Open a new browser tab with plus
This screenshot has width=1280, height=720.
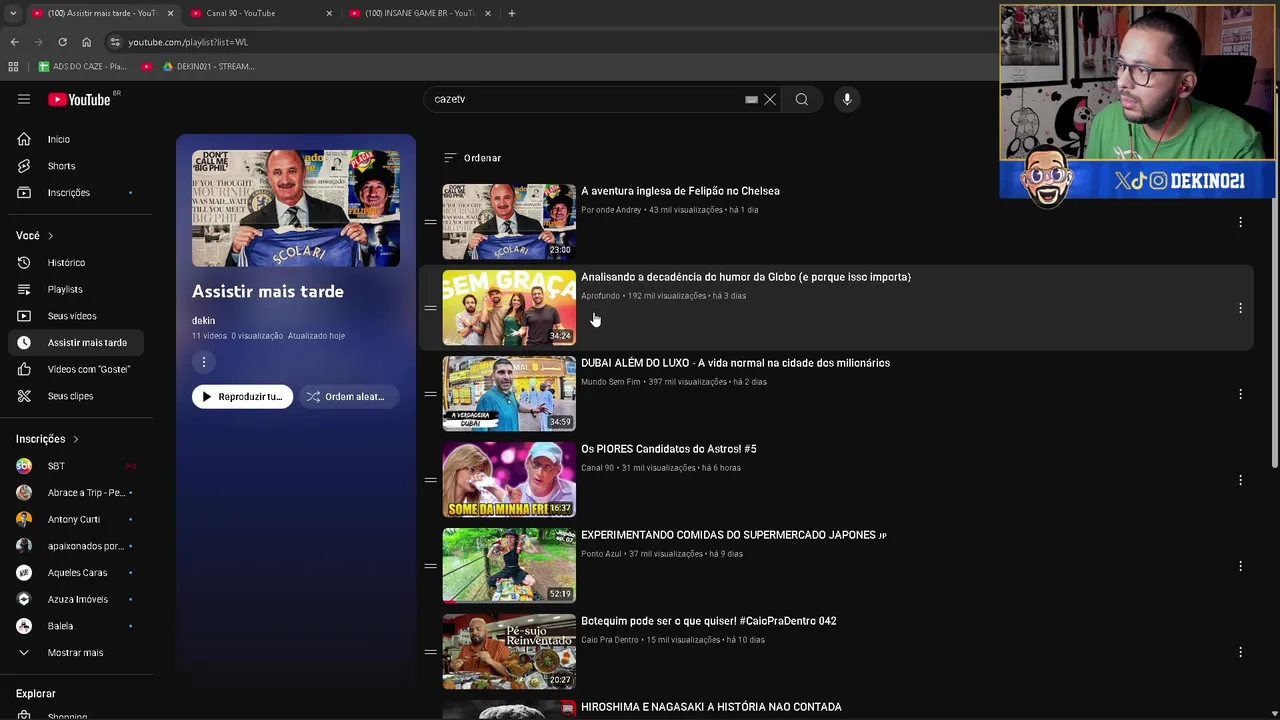click(511, 13)
